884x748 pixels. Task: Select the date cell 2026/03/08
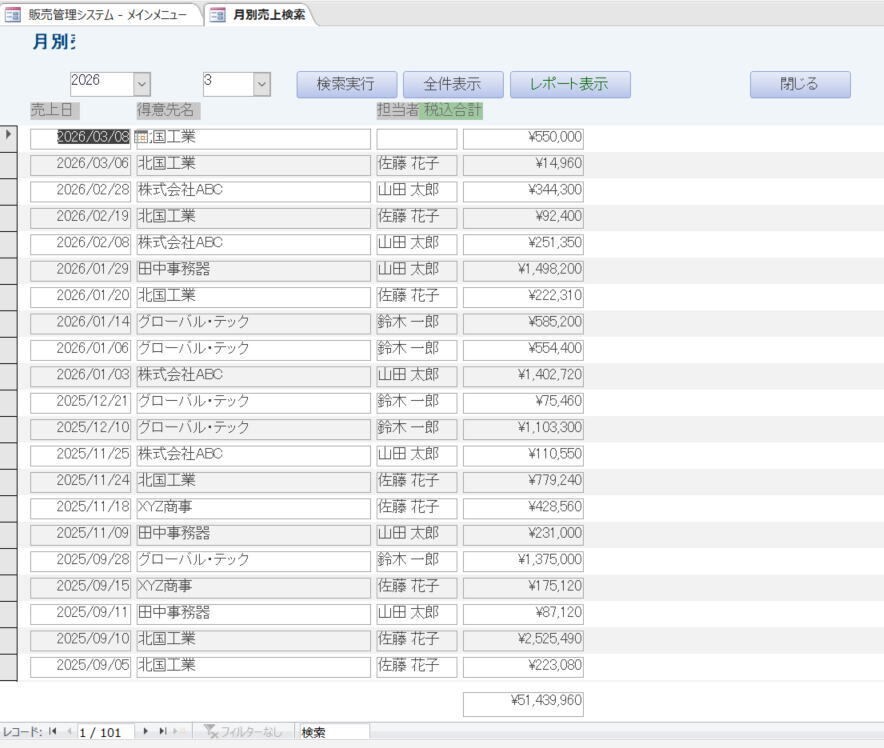pyautogui.click(x=80, y=139)
